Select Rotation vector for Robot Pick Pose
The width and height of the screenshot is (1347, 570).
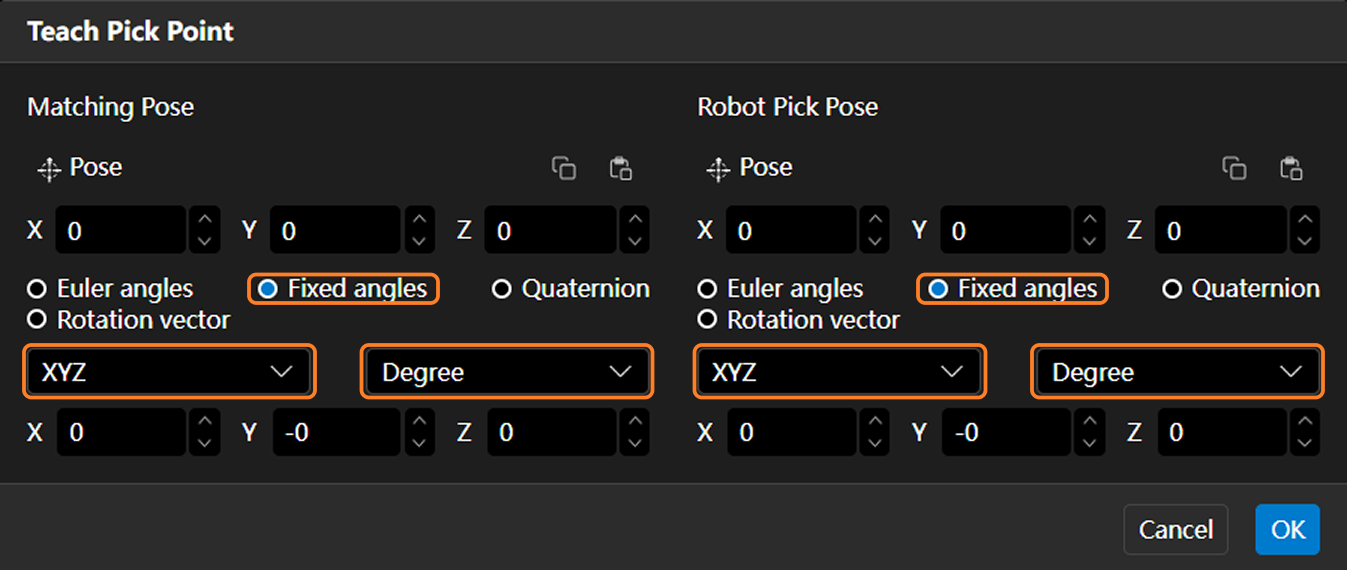pyautogui.click(x=708, y=320)
